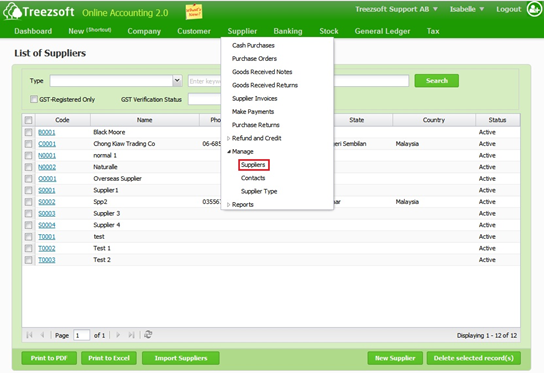This screenshot has width=544, height=373.
Task: Open the Banking menu
Action: 288,31
